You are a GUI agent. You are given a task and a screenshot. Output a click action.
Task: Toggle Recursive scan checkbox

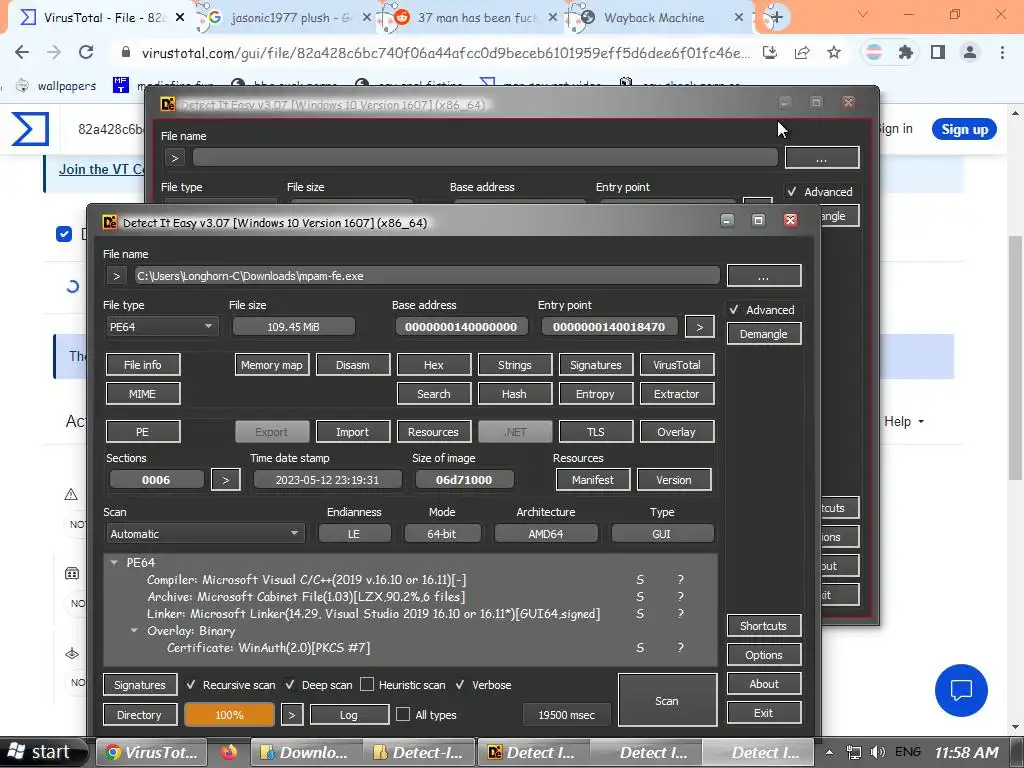point(191,684)
